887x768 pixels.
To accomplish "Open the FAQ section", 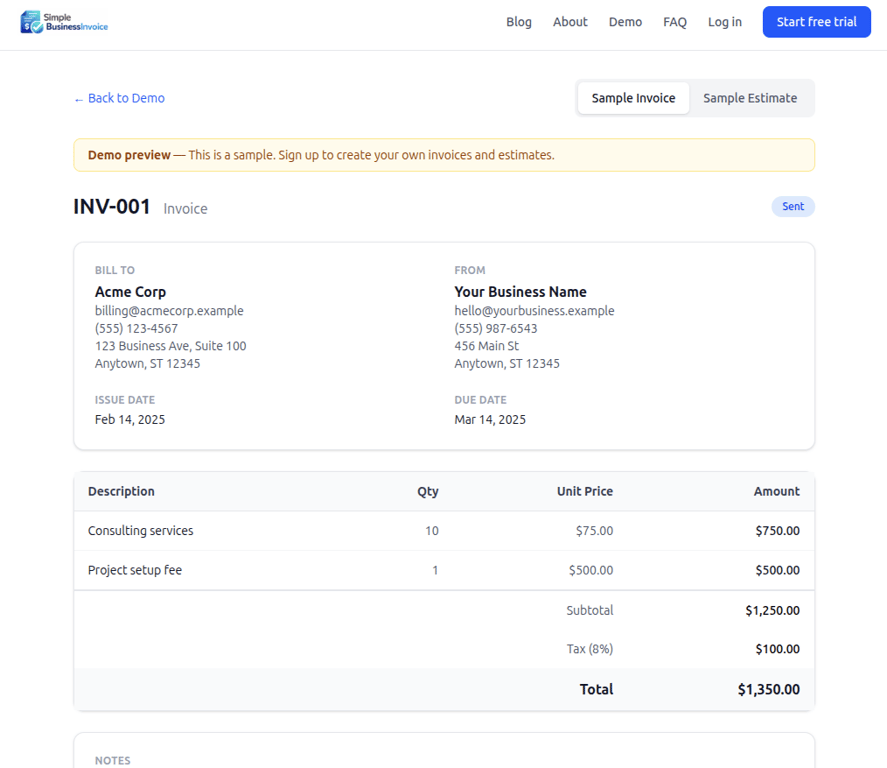I will [x=675, y=21].
